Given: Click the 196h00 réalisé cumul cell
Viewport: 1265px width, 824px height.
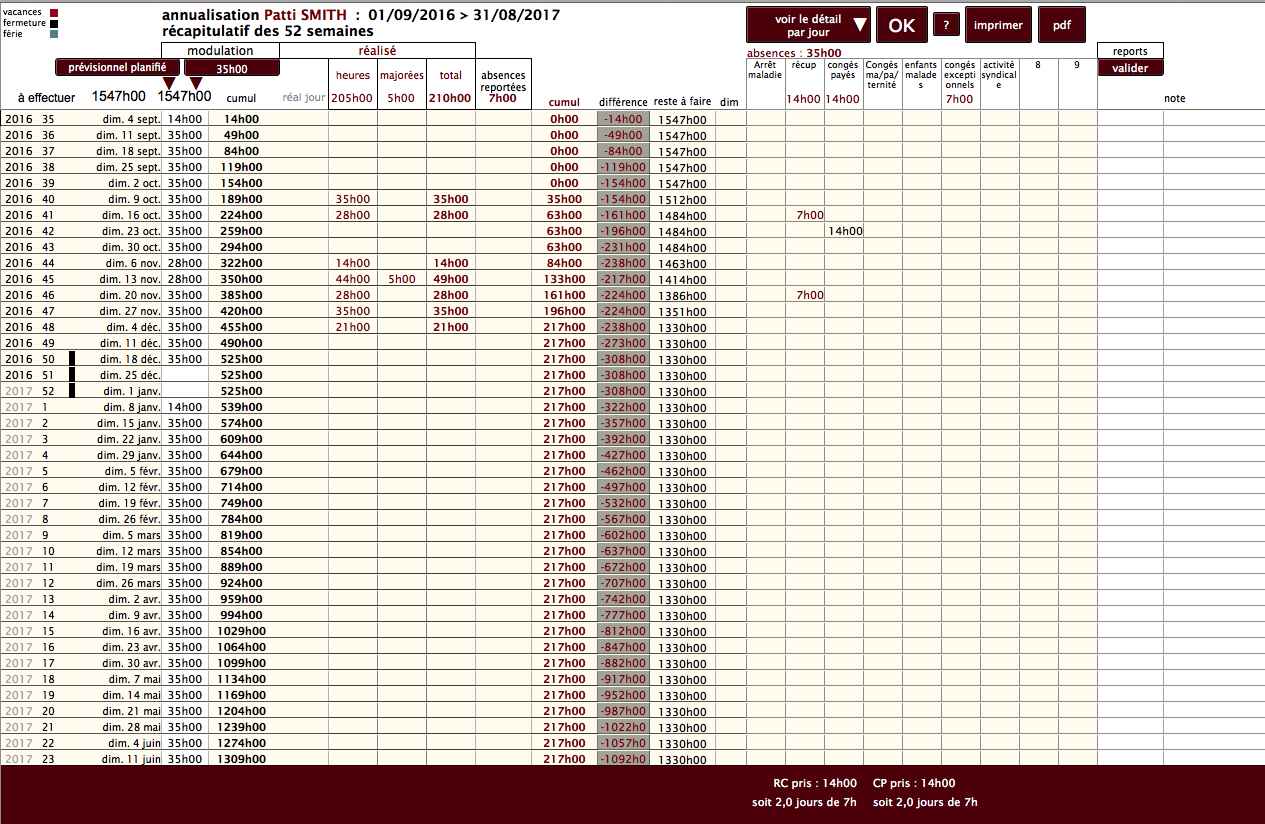Looking at the screenshot, I should tap(563, 311).
